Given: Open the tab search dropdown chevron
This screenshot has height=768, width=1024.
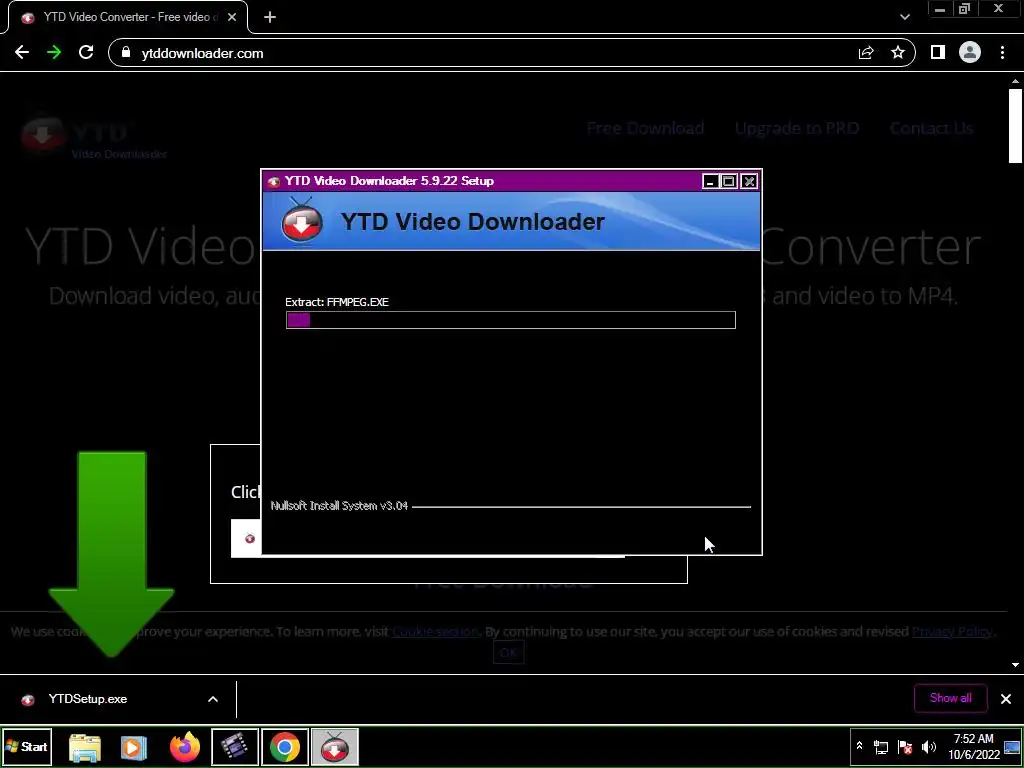Looking at the screenshot, I should click(904, 17).
